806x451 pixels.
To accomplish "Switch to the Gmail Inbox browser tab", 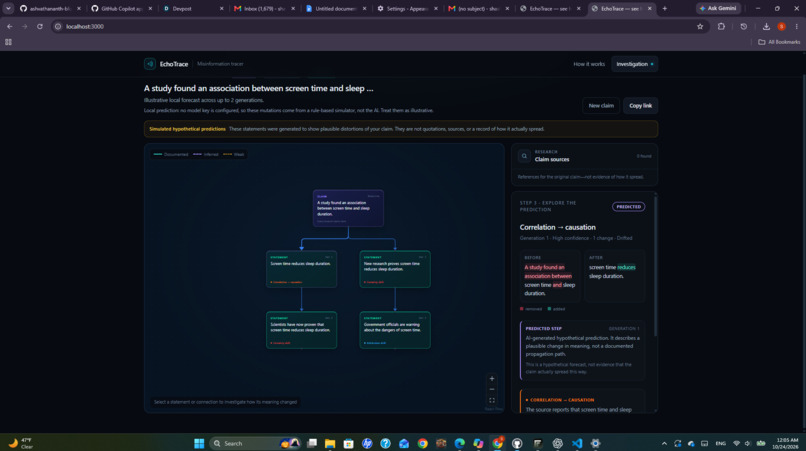I will [x=265, y=9].
